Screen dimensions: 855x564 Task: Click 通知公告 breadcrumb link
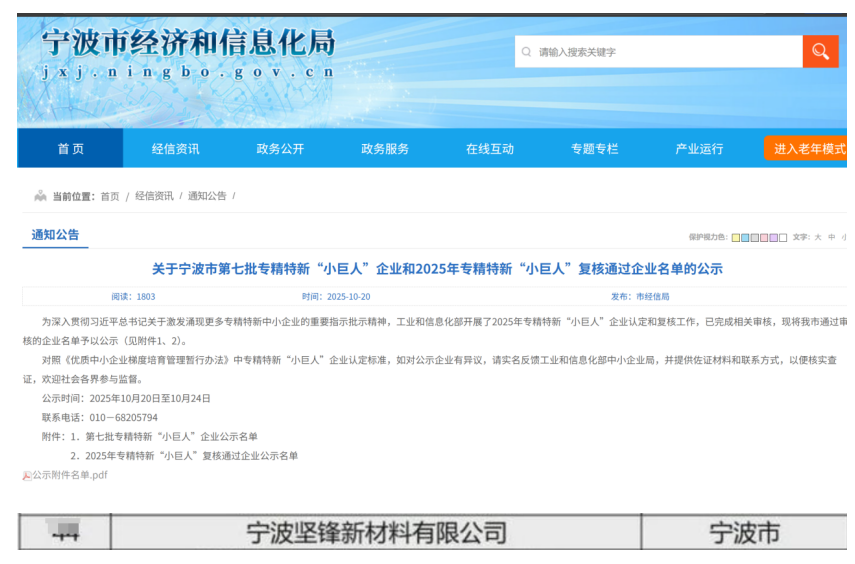tap(207, 196)
